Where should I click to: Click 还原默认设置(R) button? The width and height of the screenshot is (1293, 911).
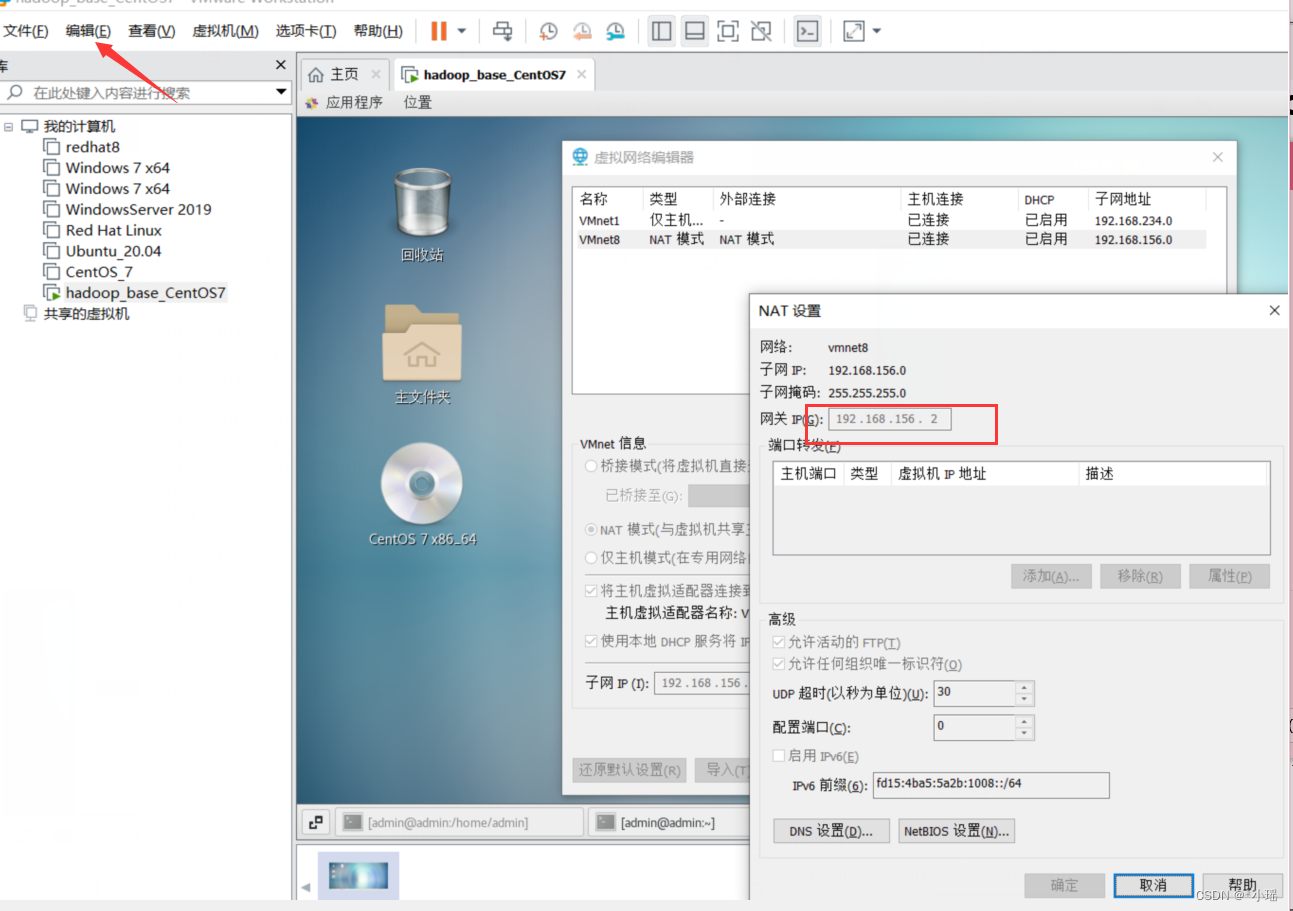point(629,770)
